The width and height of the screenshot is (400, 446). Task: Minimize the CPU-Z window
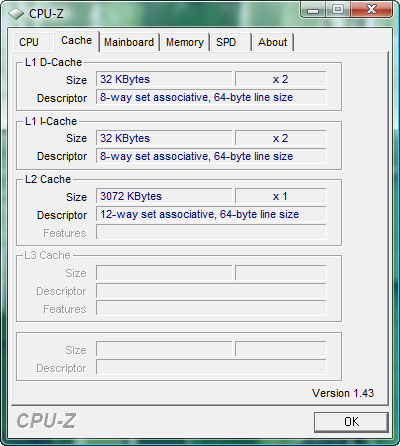(313, 10)
